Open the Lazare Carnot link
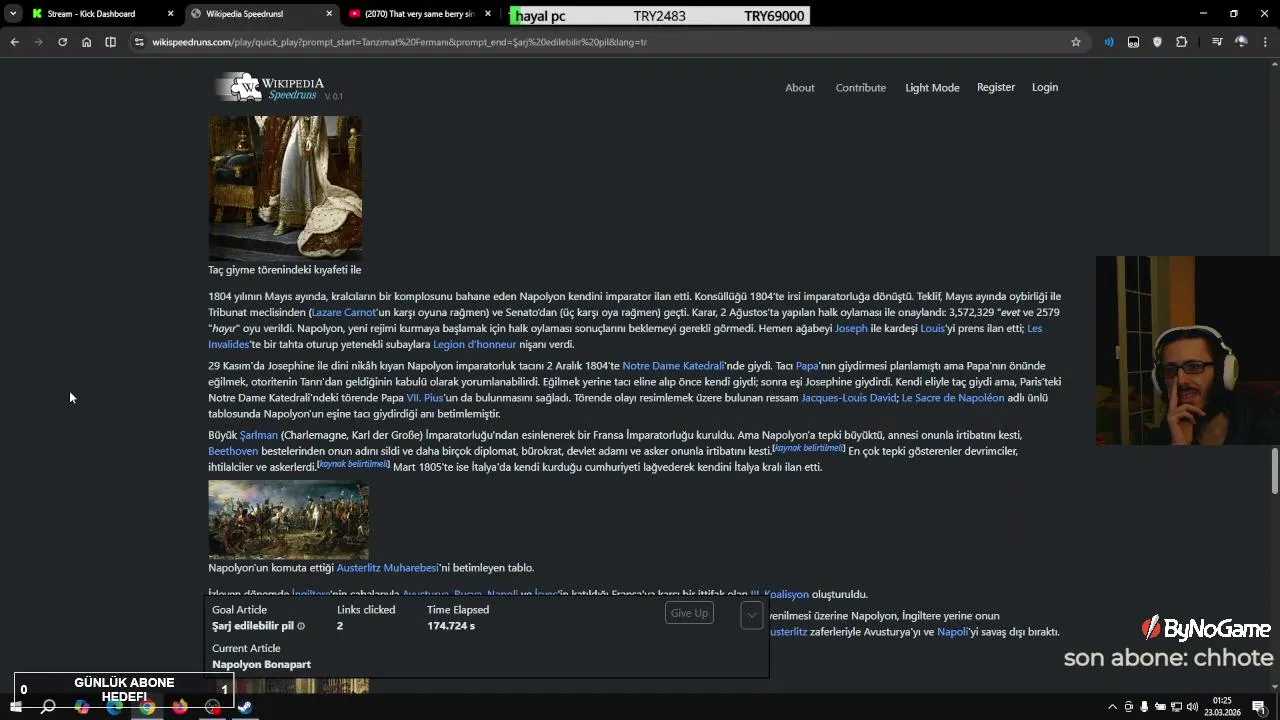 pos(344,312)
